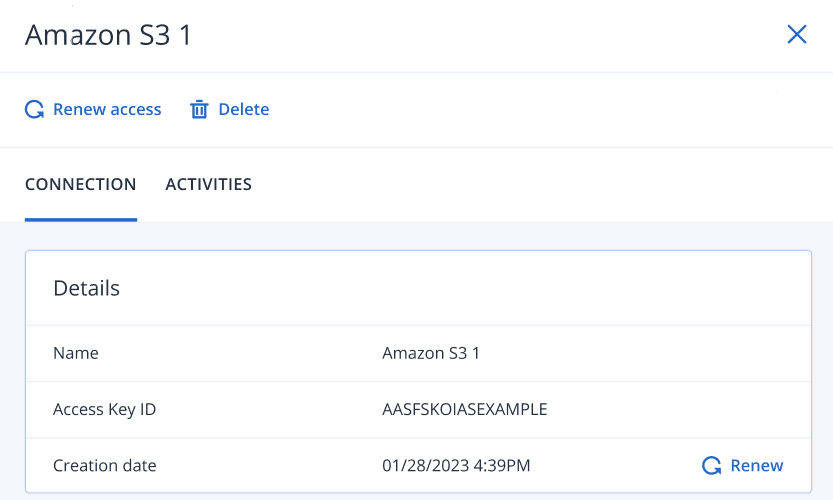Click the blue underline beneath CONNECTION tab

pos(81,219)
